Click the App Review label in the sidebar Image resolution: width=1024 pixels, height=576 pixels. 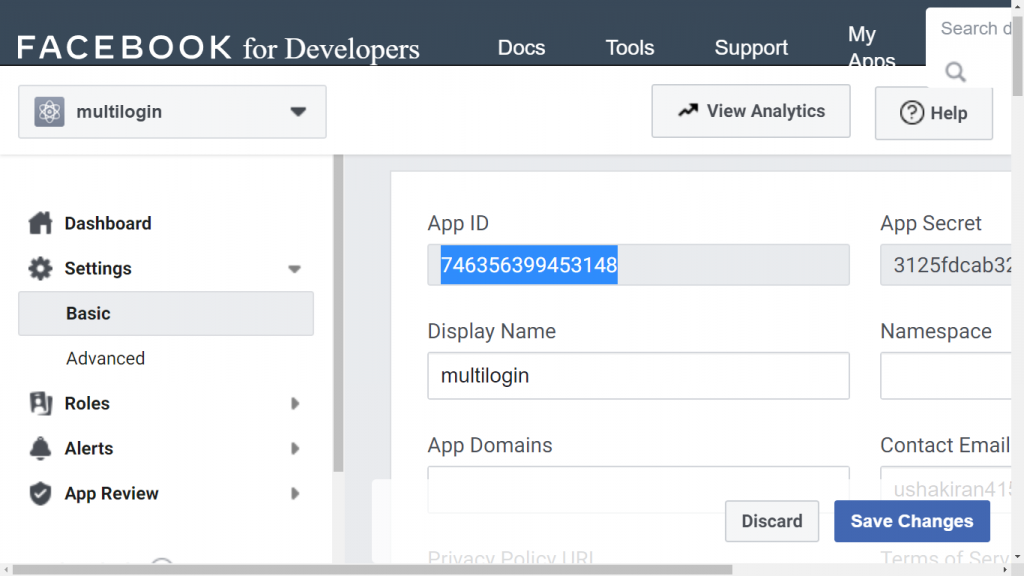click(112, 494)
